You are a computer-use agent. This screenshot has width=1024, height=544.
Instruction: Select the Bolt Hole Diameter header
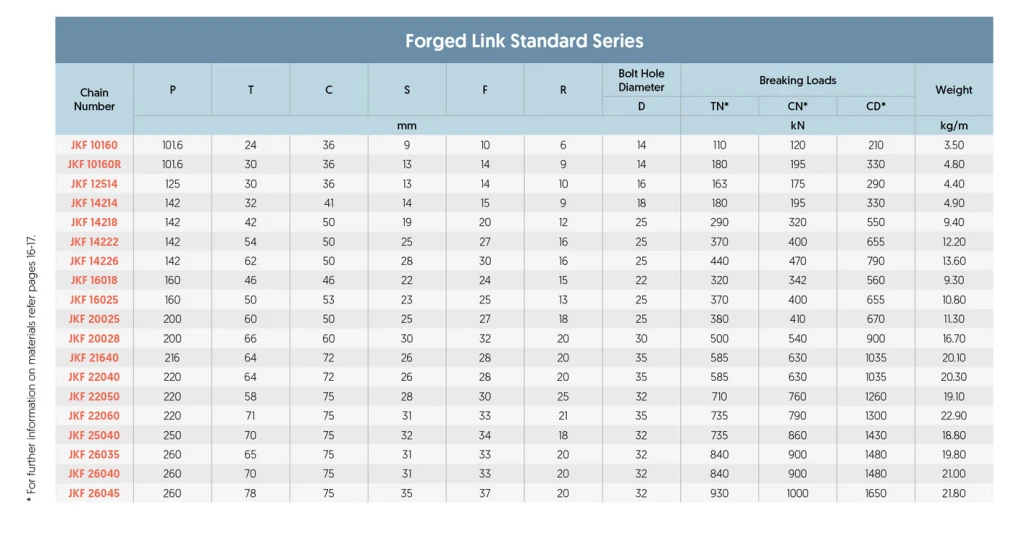click(x=641, y=80)
